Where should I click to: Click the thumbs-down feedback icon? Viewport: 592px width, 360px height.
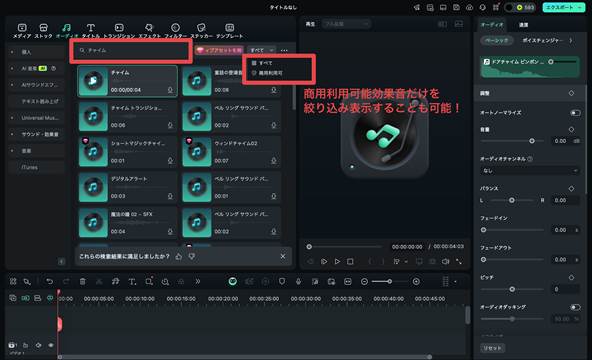pos(192,257)
